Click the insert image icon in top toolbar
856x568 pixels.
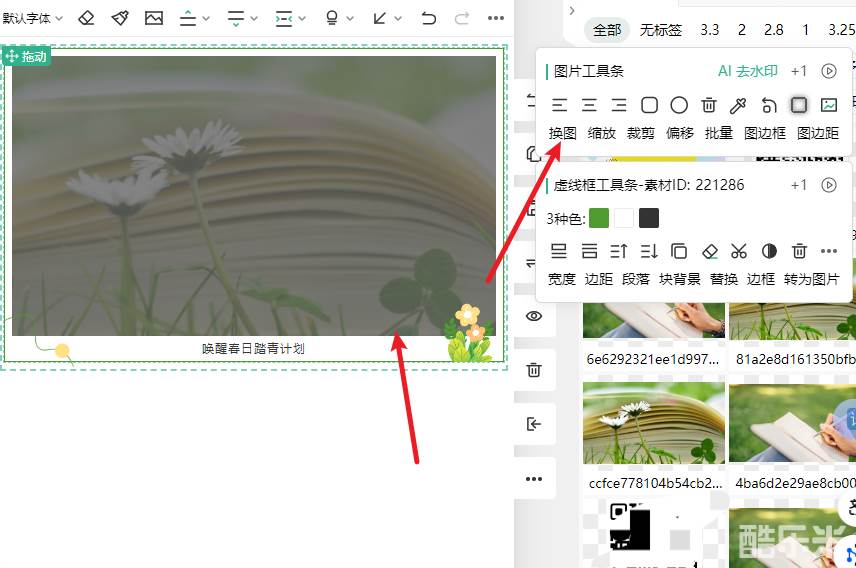click(x=153, y=18)
